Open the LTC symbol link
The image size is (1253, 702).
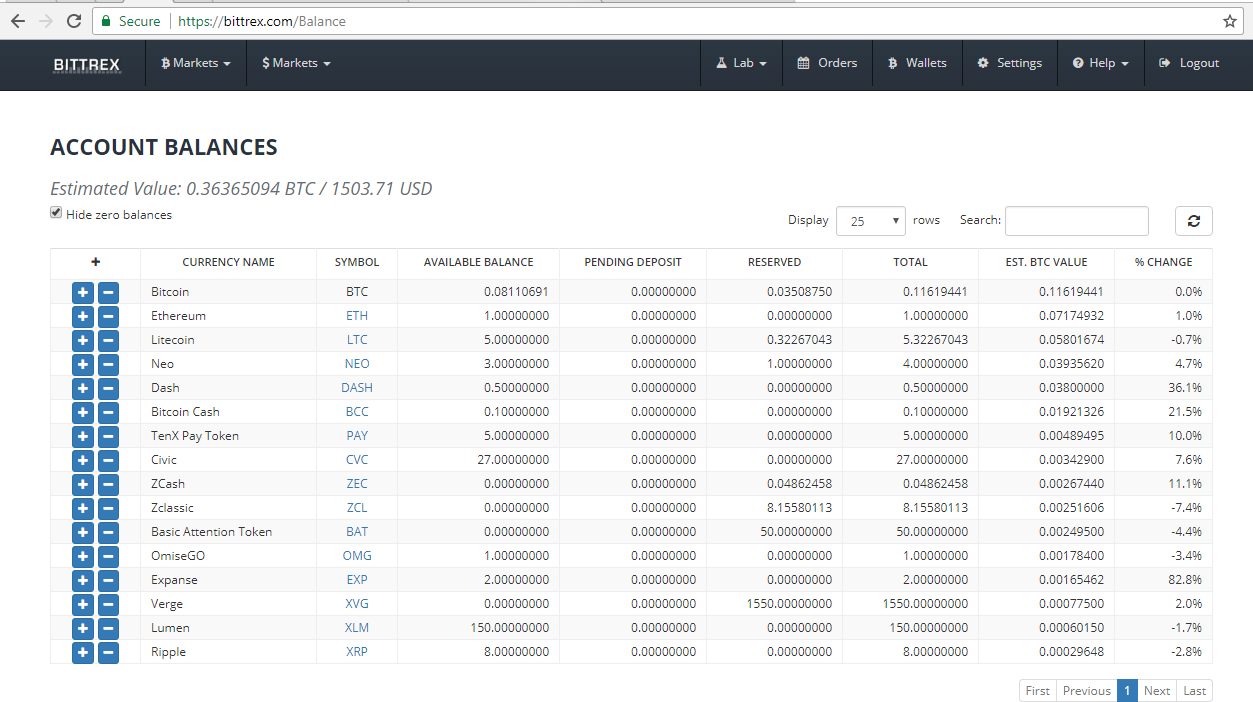click(x=357, y=340)
